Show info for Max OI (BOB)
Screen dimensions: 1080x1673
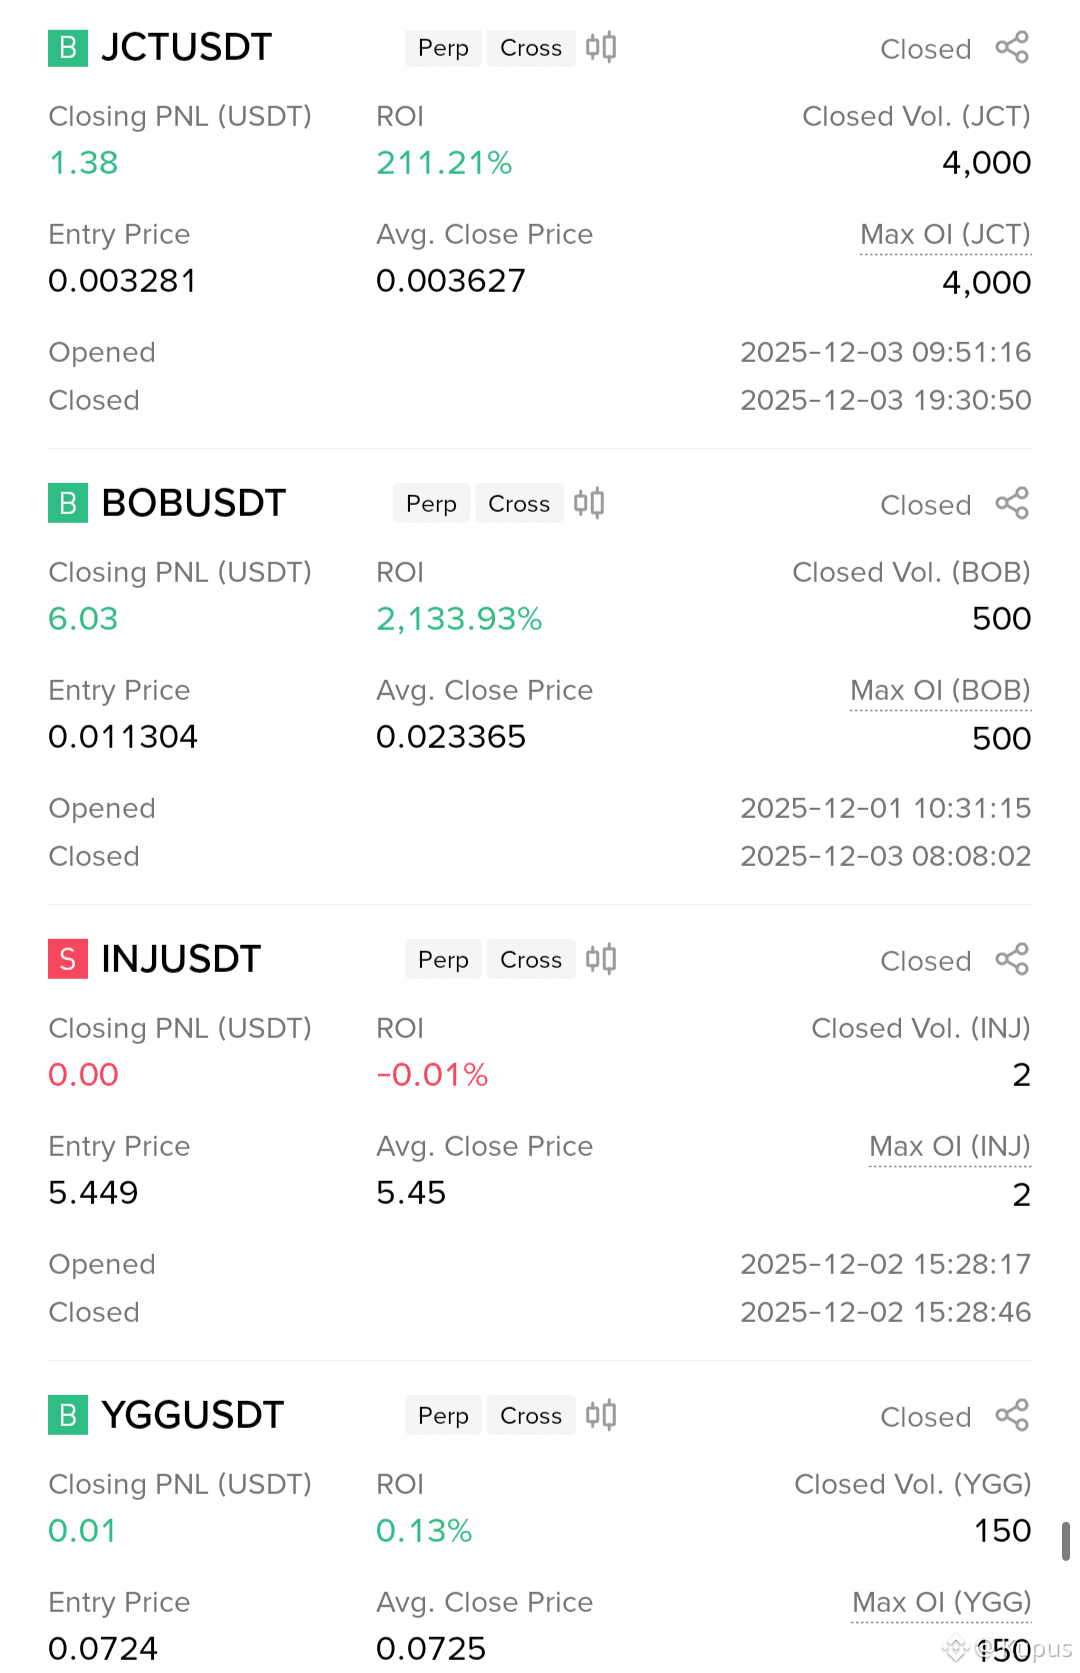(x=940, y=691)
